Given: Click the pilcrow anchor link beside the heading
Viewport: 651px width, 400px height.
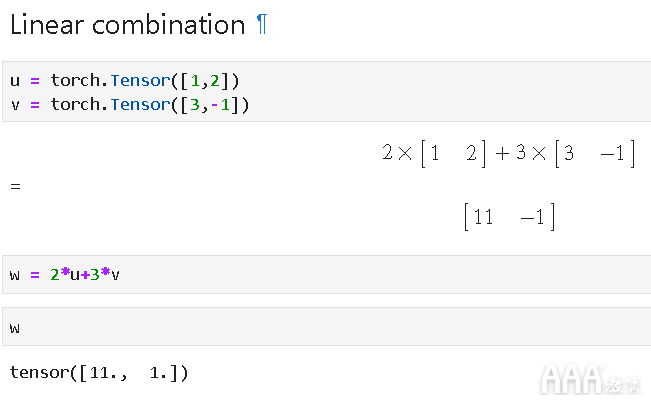Looking at the screenshot, I should coord(262,24).
